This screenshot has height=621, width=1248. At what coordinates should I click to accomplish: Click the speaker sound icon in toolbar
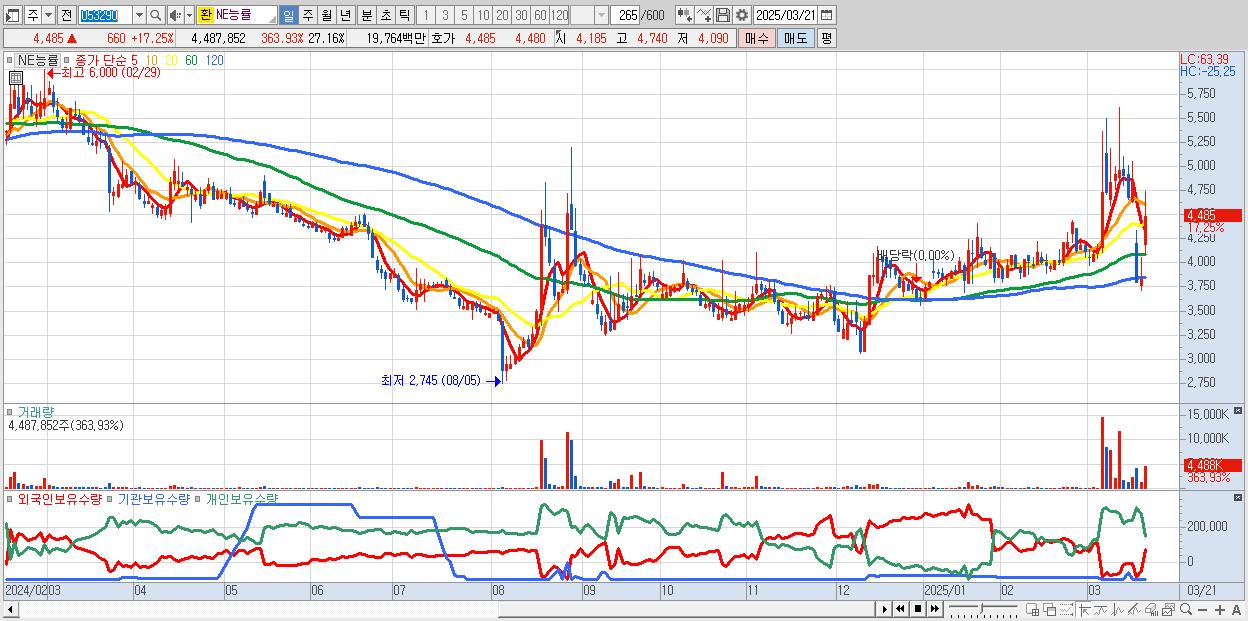[174, 15]
